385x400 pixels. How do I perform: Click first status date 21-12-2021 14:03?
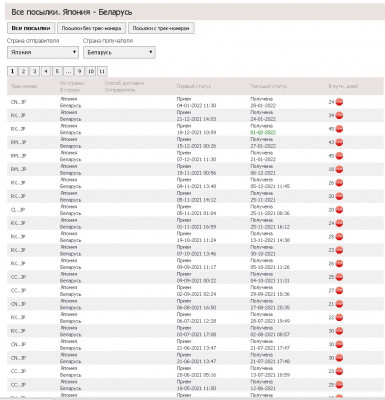click(x=196, y=119)
